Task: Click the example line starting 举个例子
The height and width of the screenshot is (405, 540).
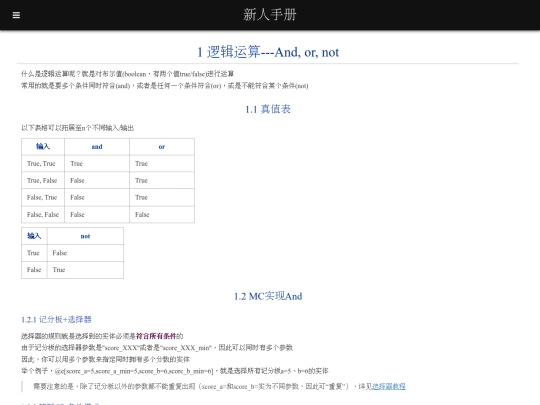Action: click(x=175, y=371)
